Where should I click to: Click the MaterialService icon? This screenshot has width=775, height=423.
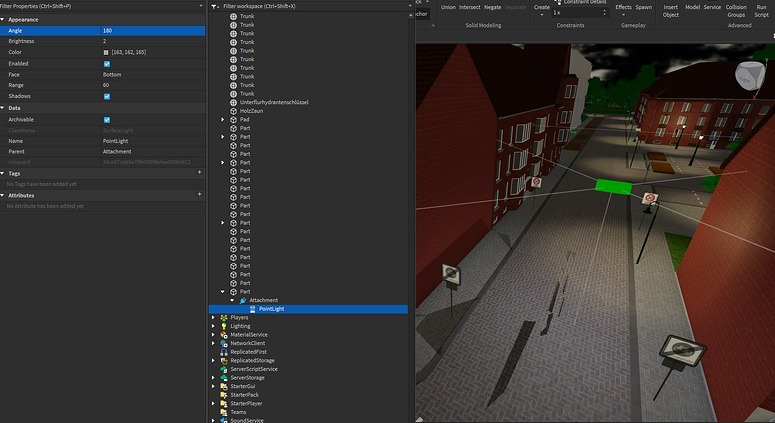224,335
